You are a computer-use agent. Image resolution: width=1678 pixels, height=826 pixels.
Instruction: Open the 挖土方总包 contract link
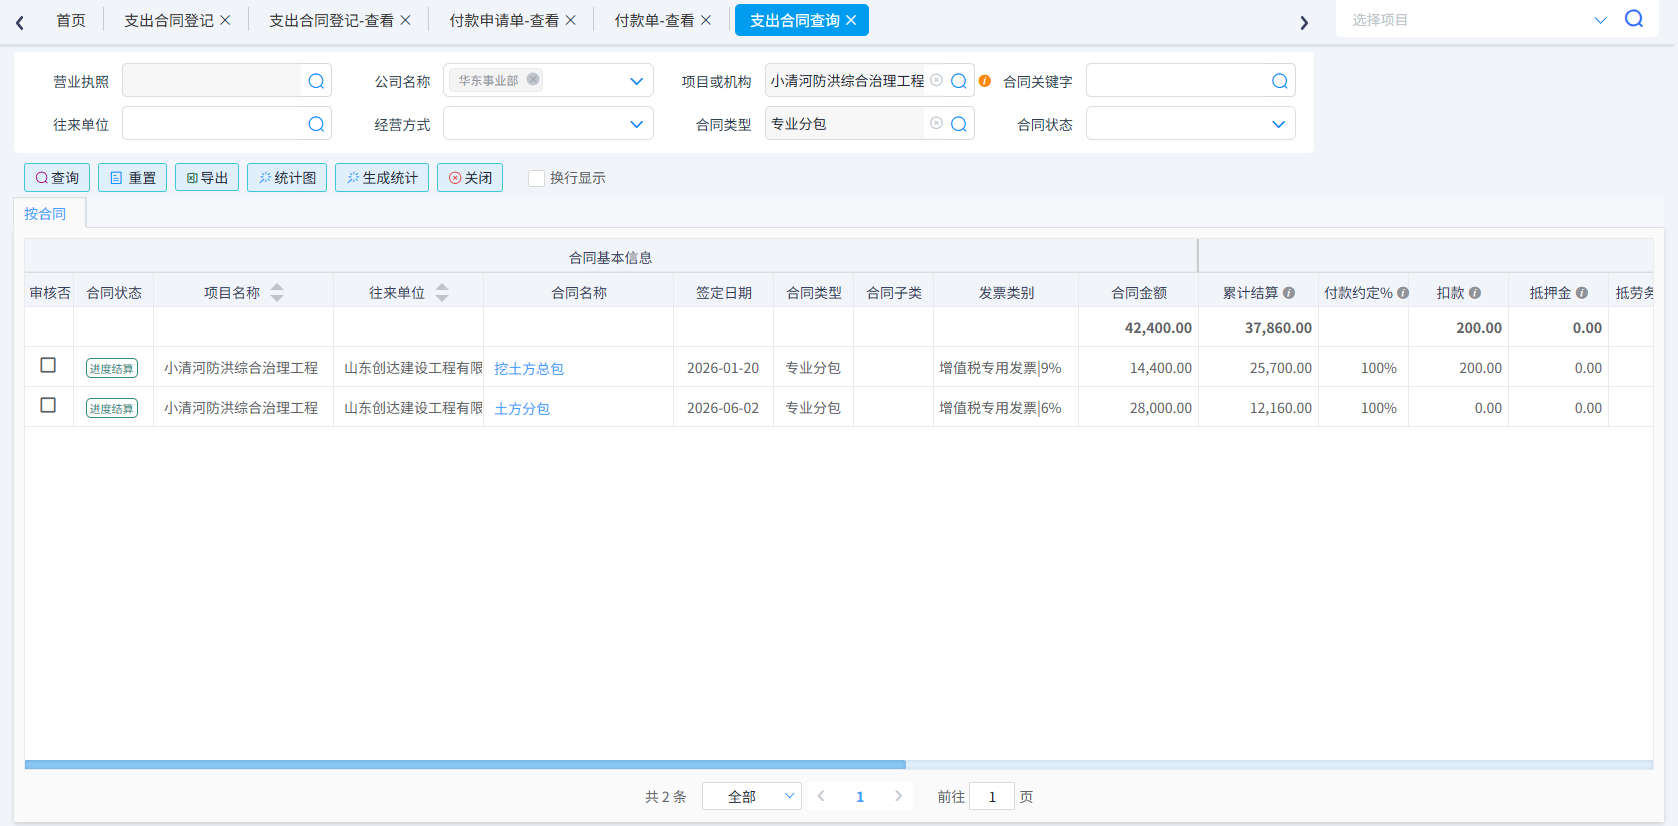pyautogui.click(x=529, y=368)
